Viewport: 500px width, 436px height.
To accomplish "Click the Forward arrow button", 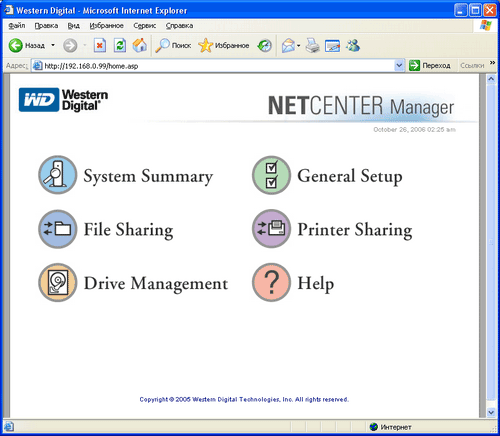I will coord(70,45).
